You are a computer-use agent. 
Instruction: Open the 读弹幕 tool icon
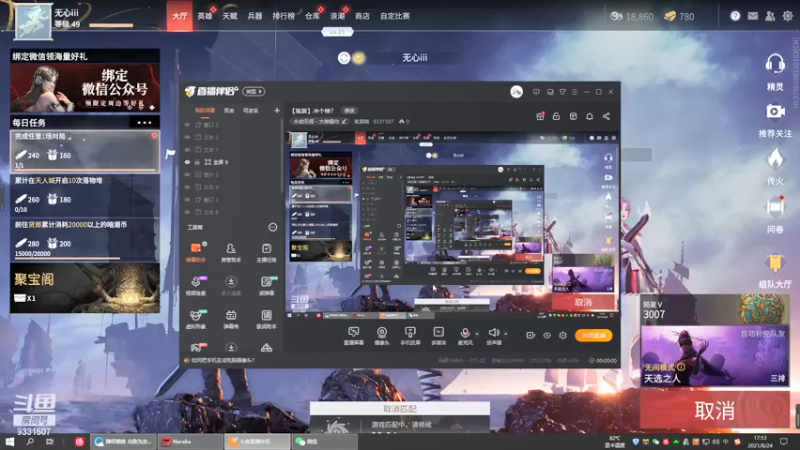tap(266, 286)
